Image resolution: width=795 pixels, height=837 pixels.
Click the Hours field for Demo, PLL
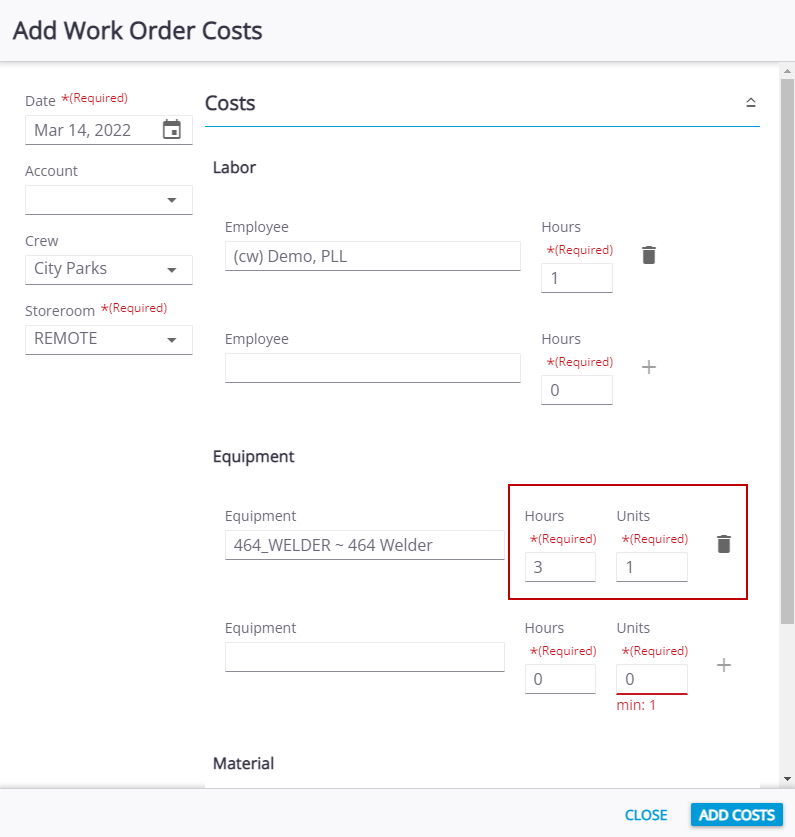pos(577,278)
